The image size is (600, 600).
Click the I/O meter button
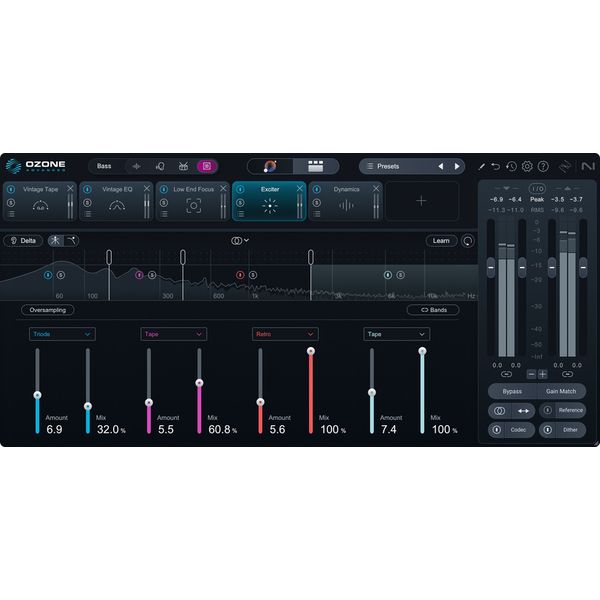(x=537, y=189)
